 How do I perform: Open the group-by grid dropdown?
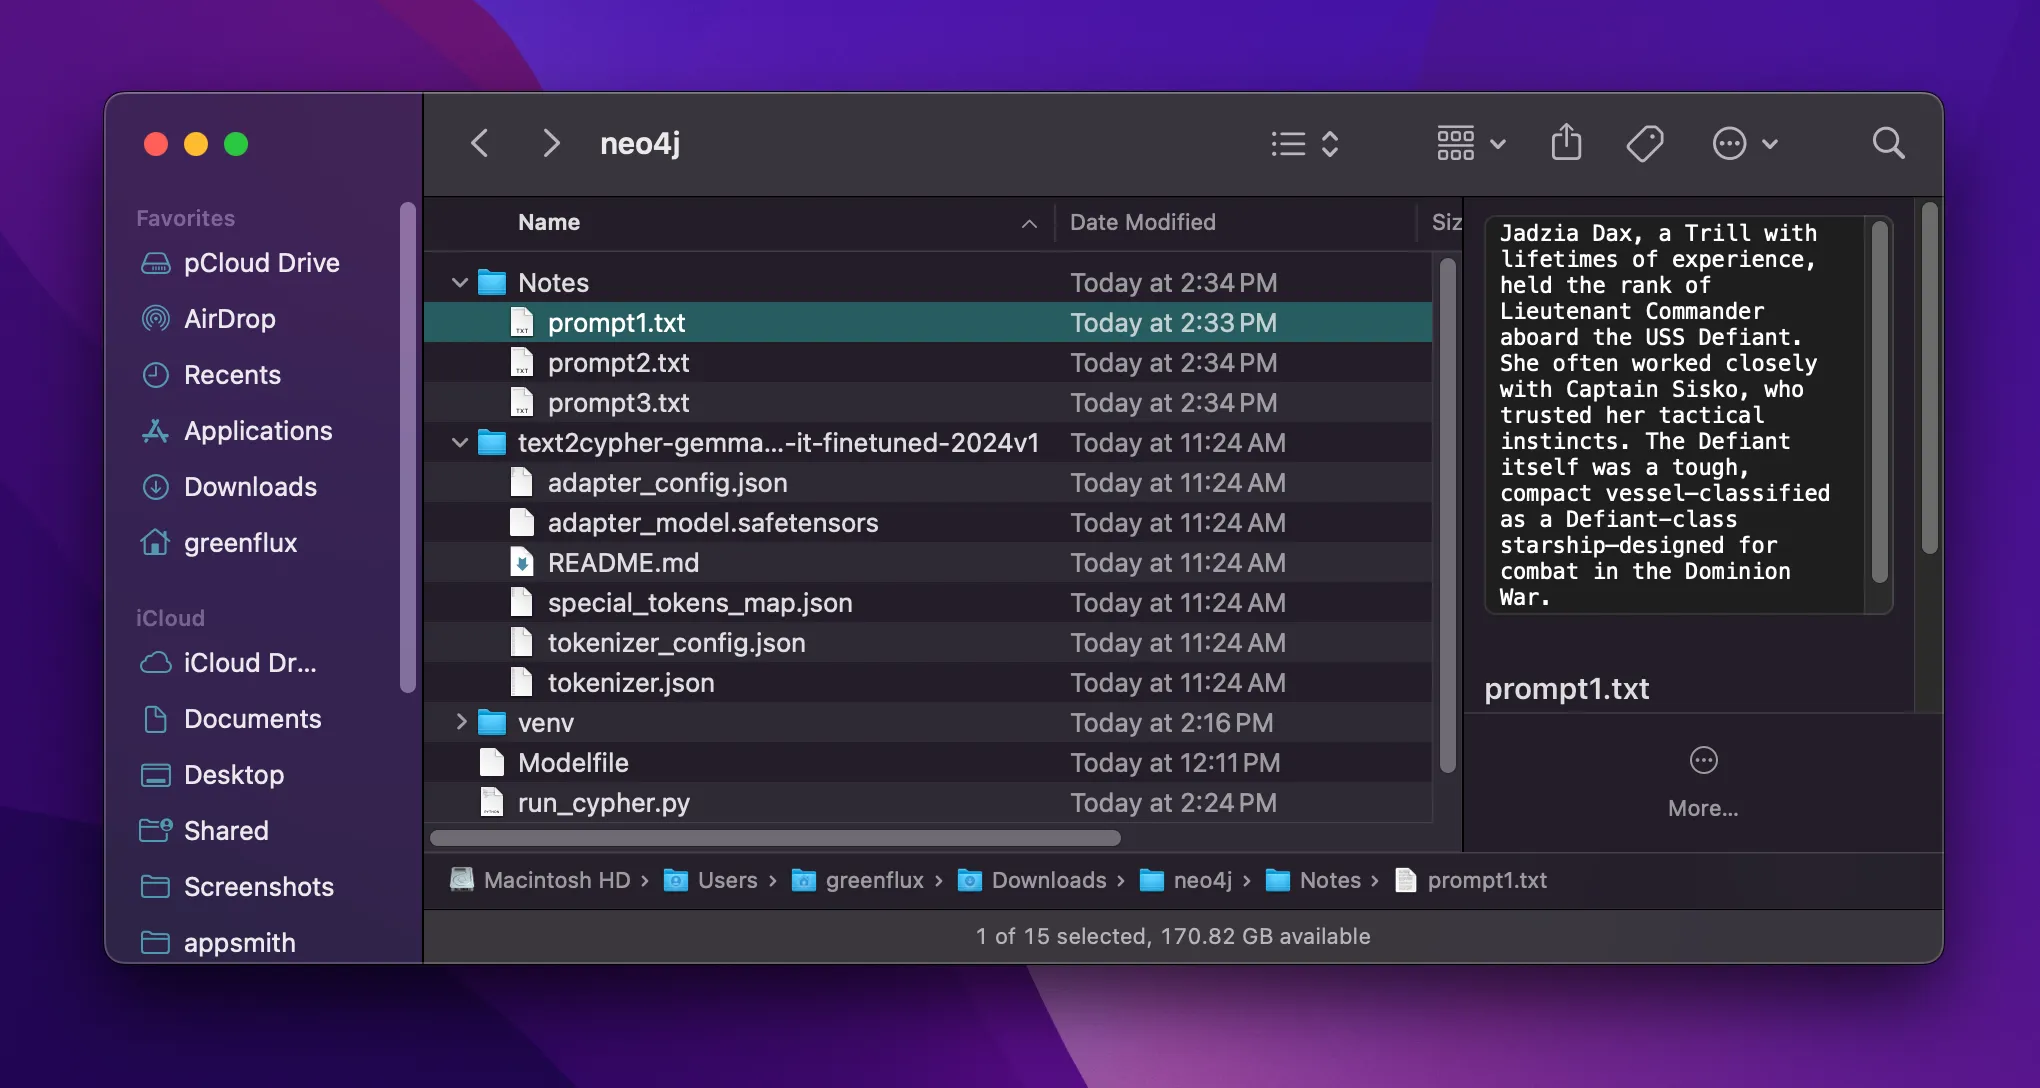coord(1470,143)
